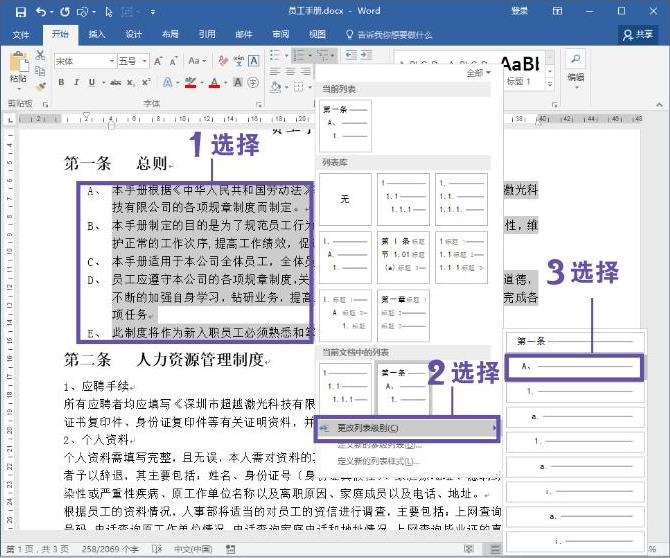Toggle italic formatting
The image size is (670, 558).
click(x=76, y=82)
